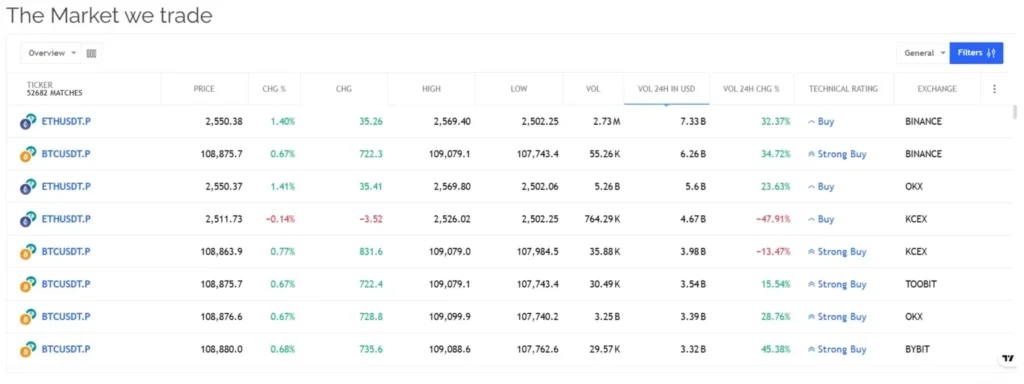The height and width of the screenshot is (384, 1024).
Task: Open the General dropdown menu
Action: pos(924,54)
